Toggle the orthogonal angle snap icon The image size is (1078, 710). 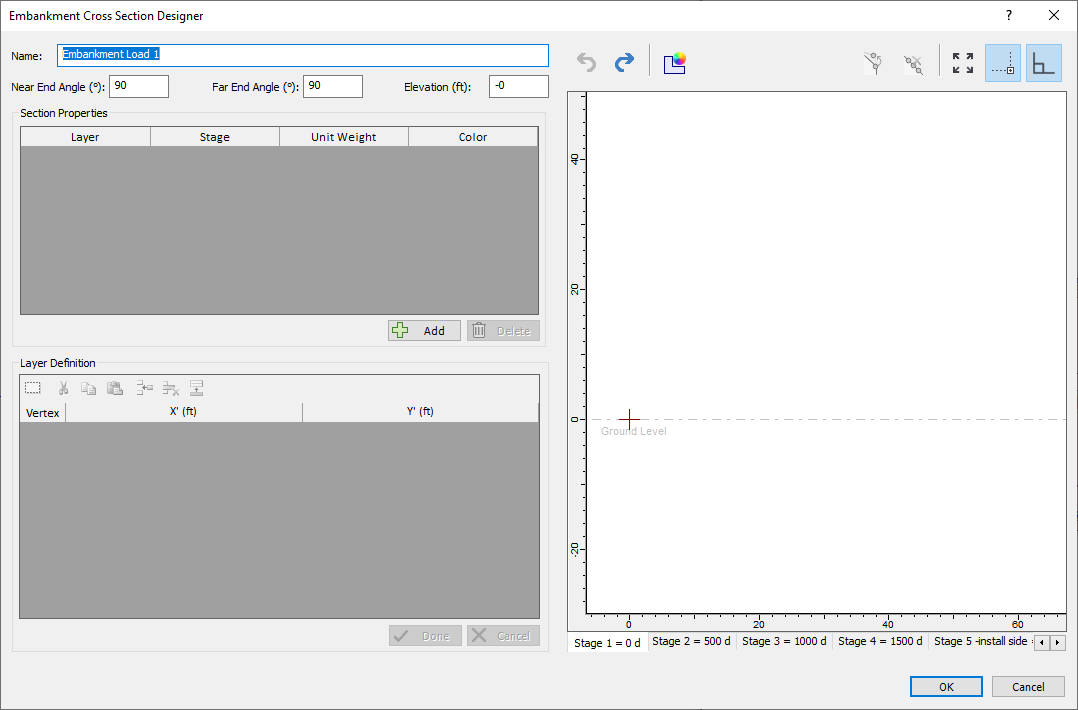pyautogui.click(x=1043, y=63)
